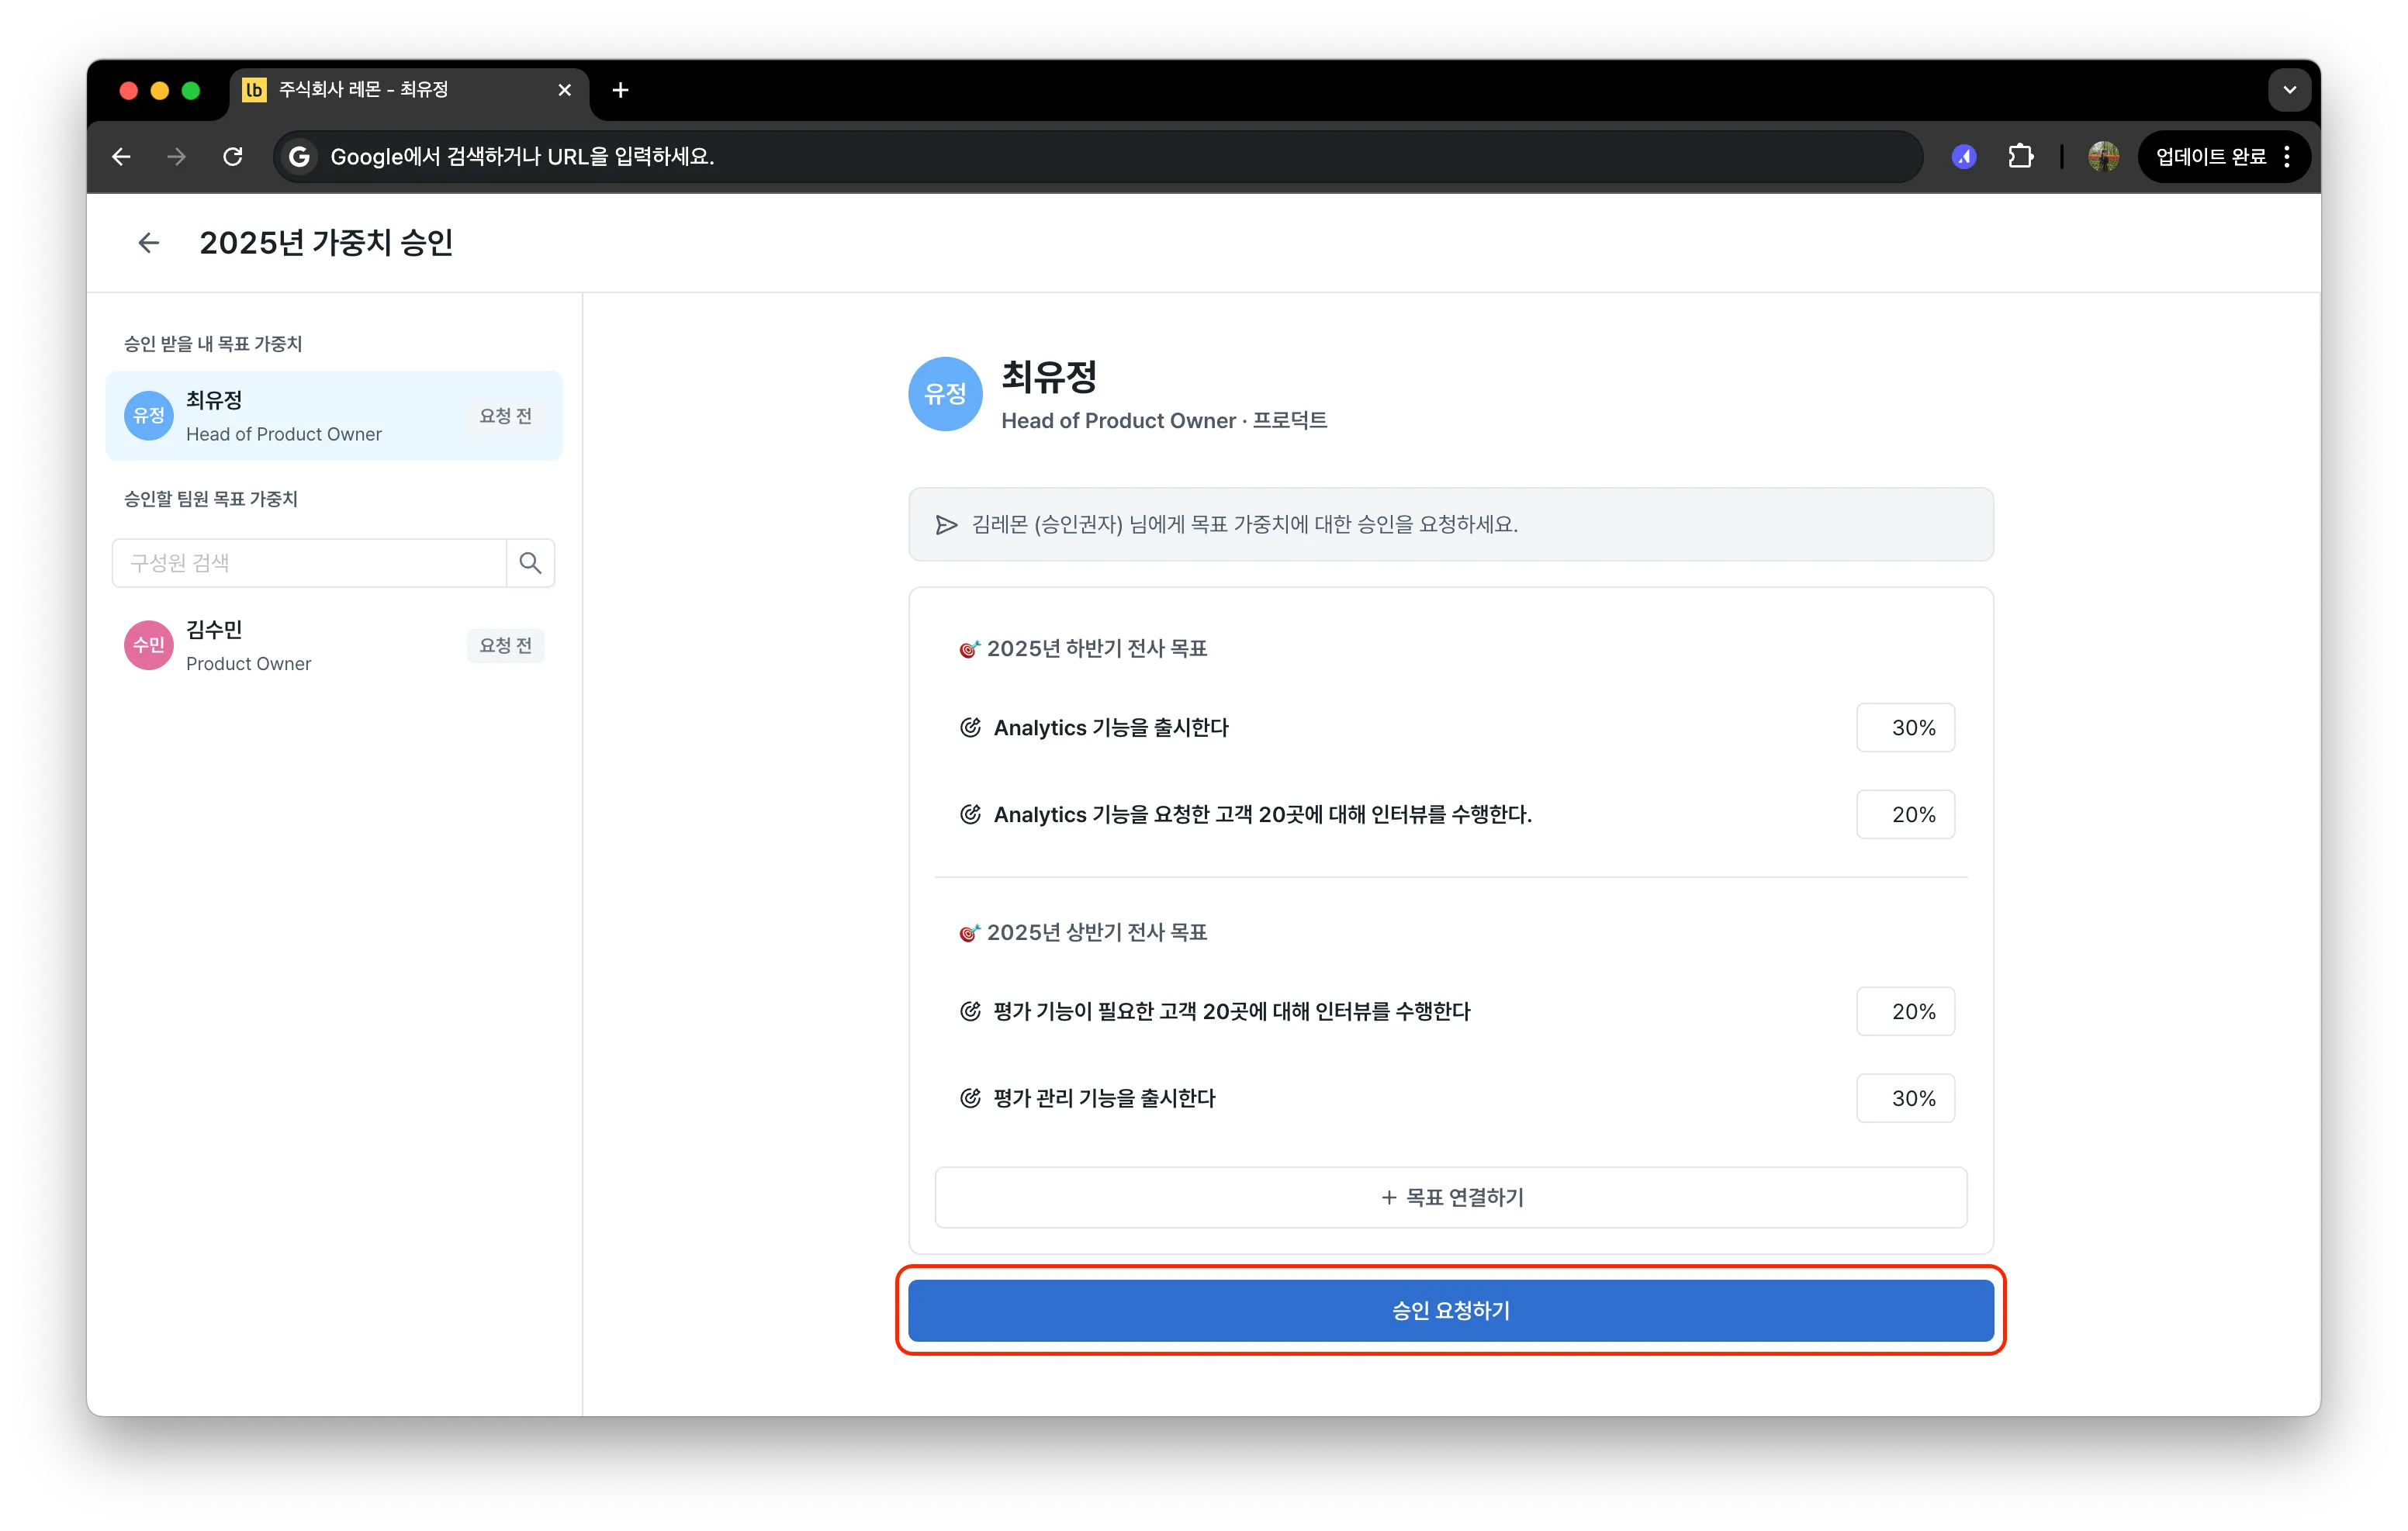
Task: Click goal icon for Analytics 기능을 출시한다
Action: coord(970,727)
